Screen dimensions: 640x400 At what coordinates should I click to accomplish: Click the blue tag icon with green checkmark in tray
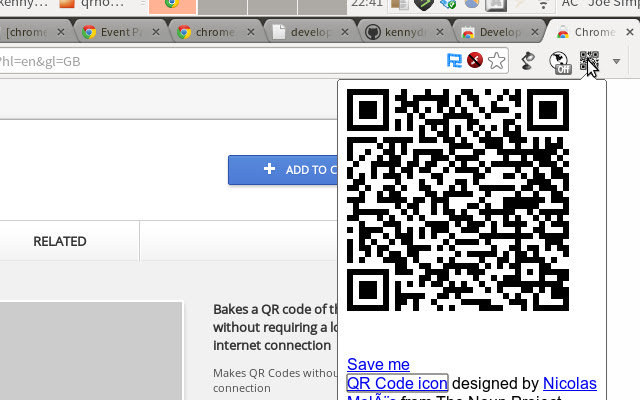pyautogui.click(x=448, y=4)
